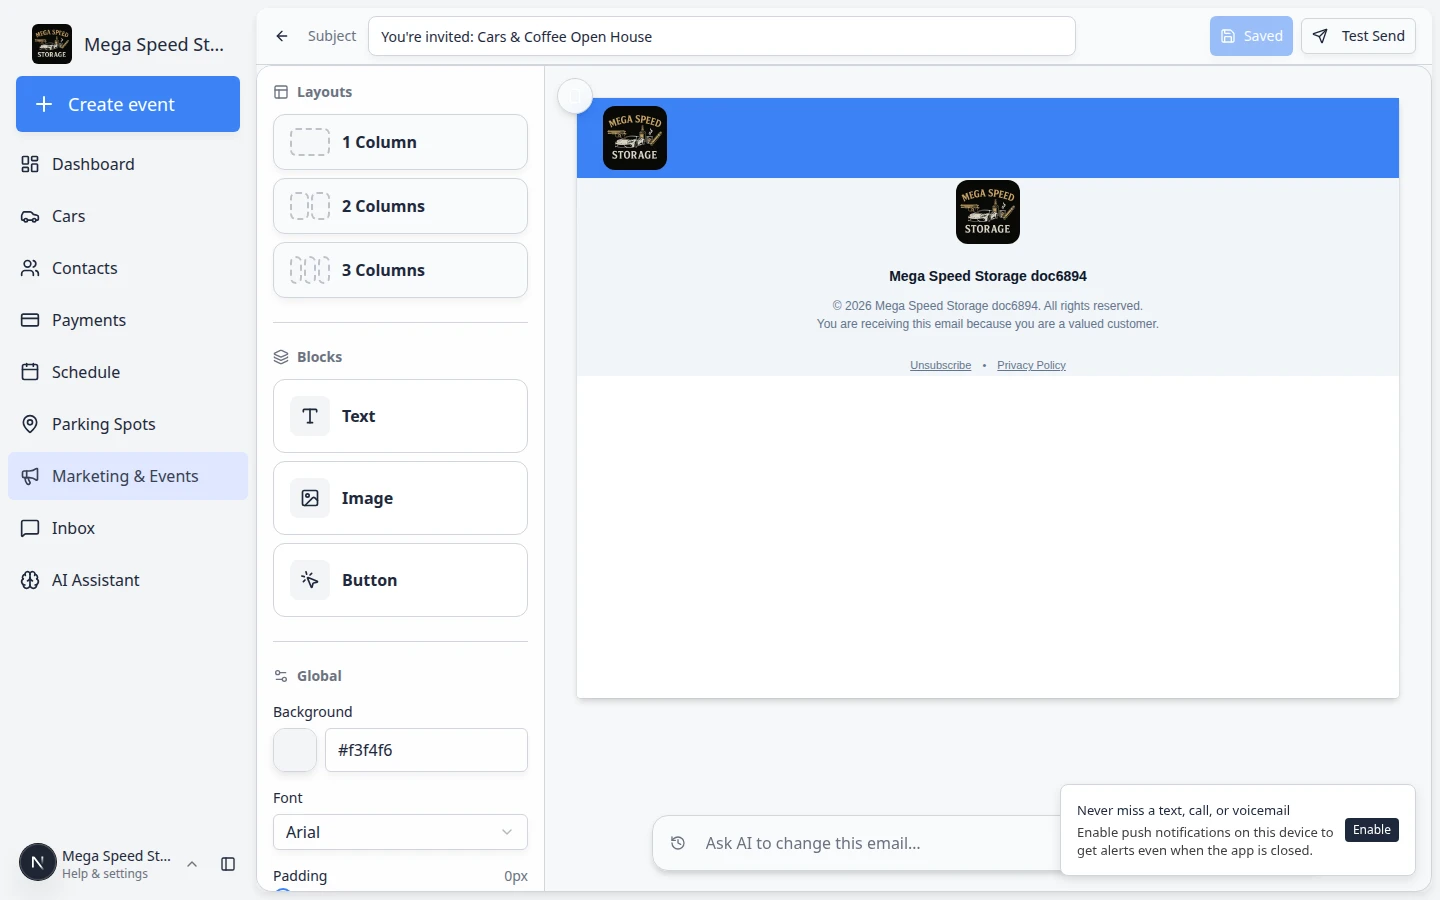Click the header logo image in email preview
This screenshot has width=1440, height=900.
click(x=635, y=138)
